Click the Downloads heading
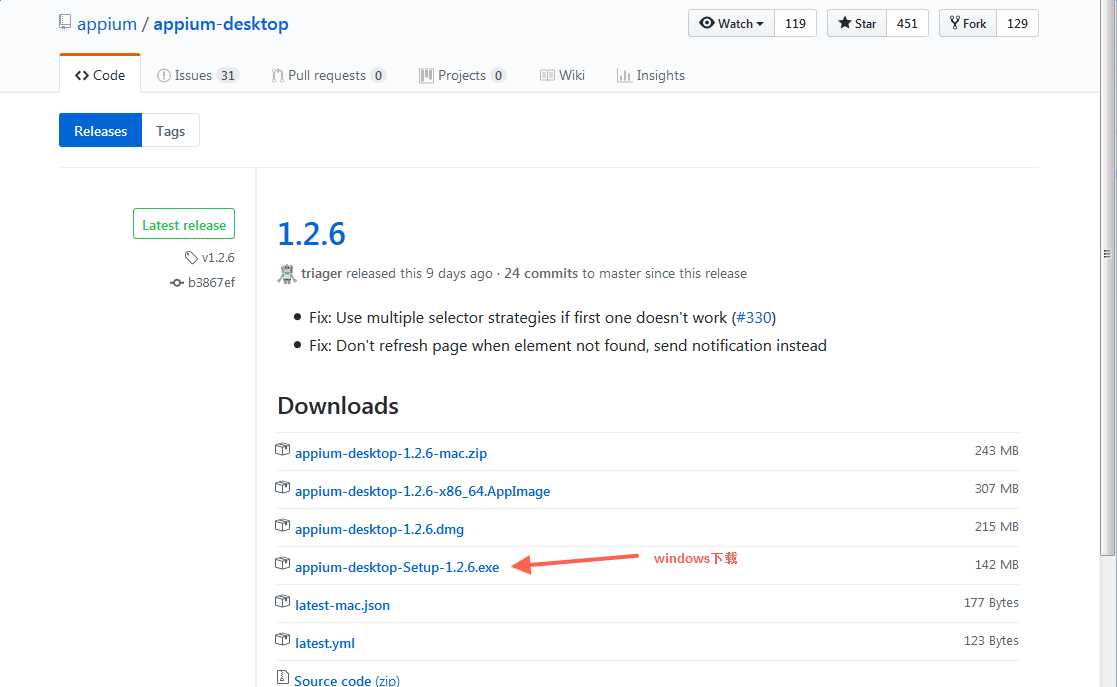The height and width of the screenshot is (687, 1117). 338,406
